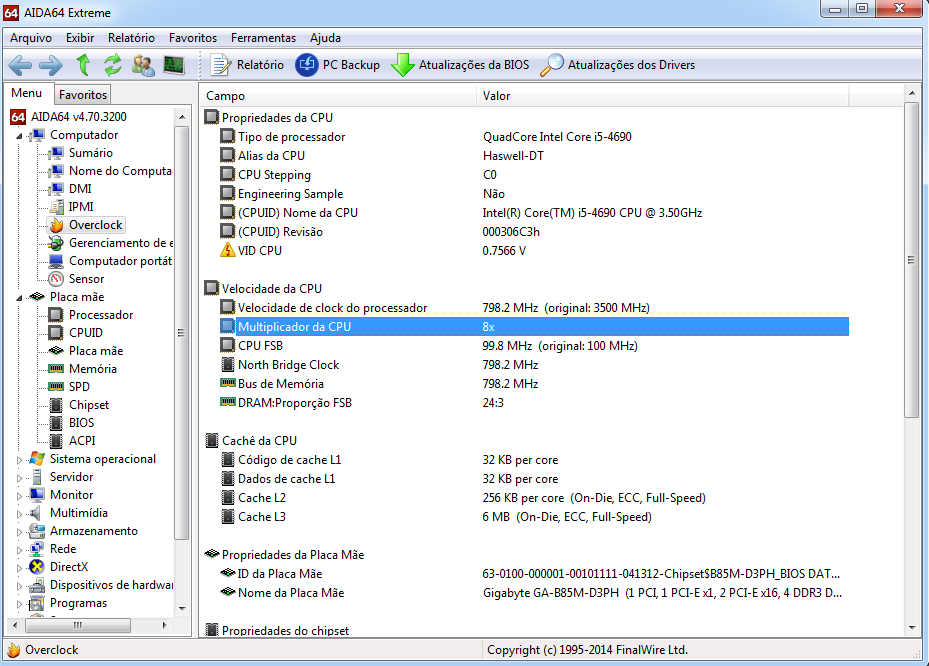Click the tree panel scroll up arrow
The height and width of the screenshot is (666, 929).
(x=182, y=117)
